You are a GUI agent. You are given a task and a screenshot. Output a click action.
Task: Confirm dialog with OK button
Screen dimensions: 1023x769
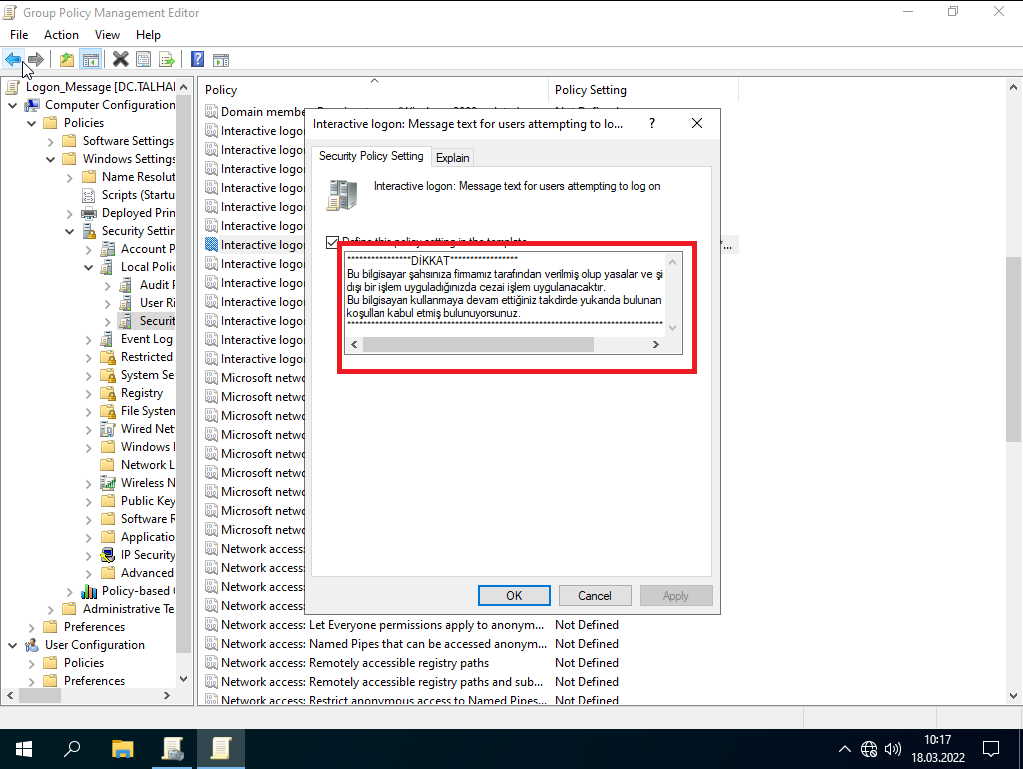point(514,596)
